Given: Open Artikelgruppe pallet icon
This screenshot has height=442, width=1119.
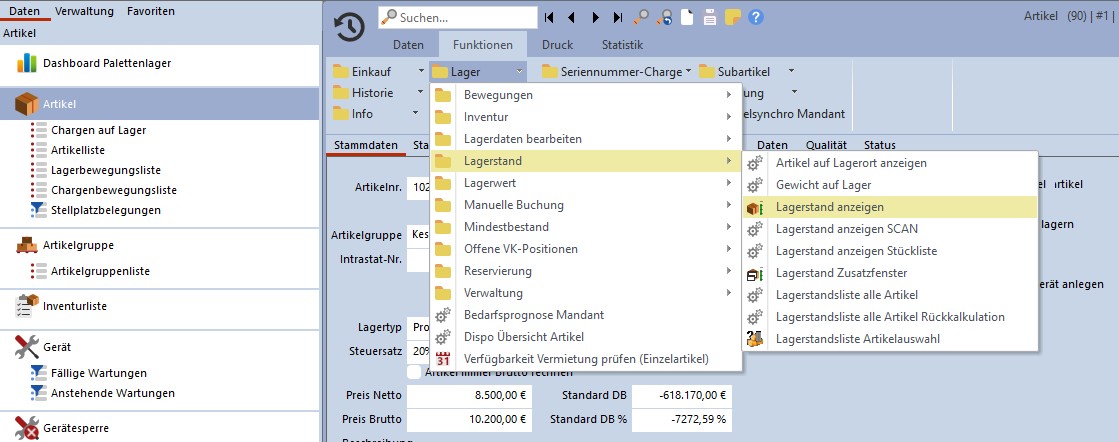Looking at the screenshot, I should 26,245.
